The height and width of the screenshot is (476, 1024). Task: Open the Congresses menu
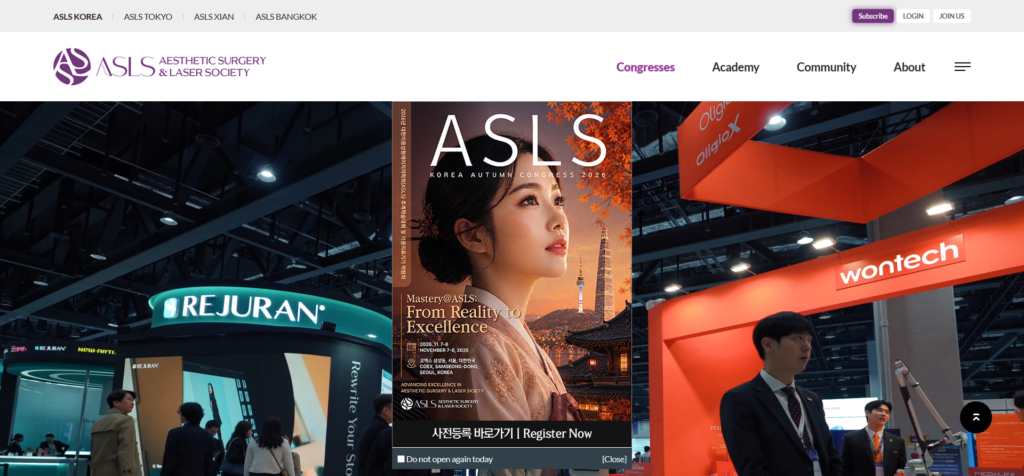coord(645,67)
